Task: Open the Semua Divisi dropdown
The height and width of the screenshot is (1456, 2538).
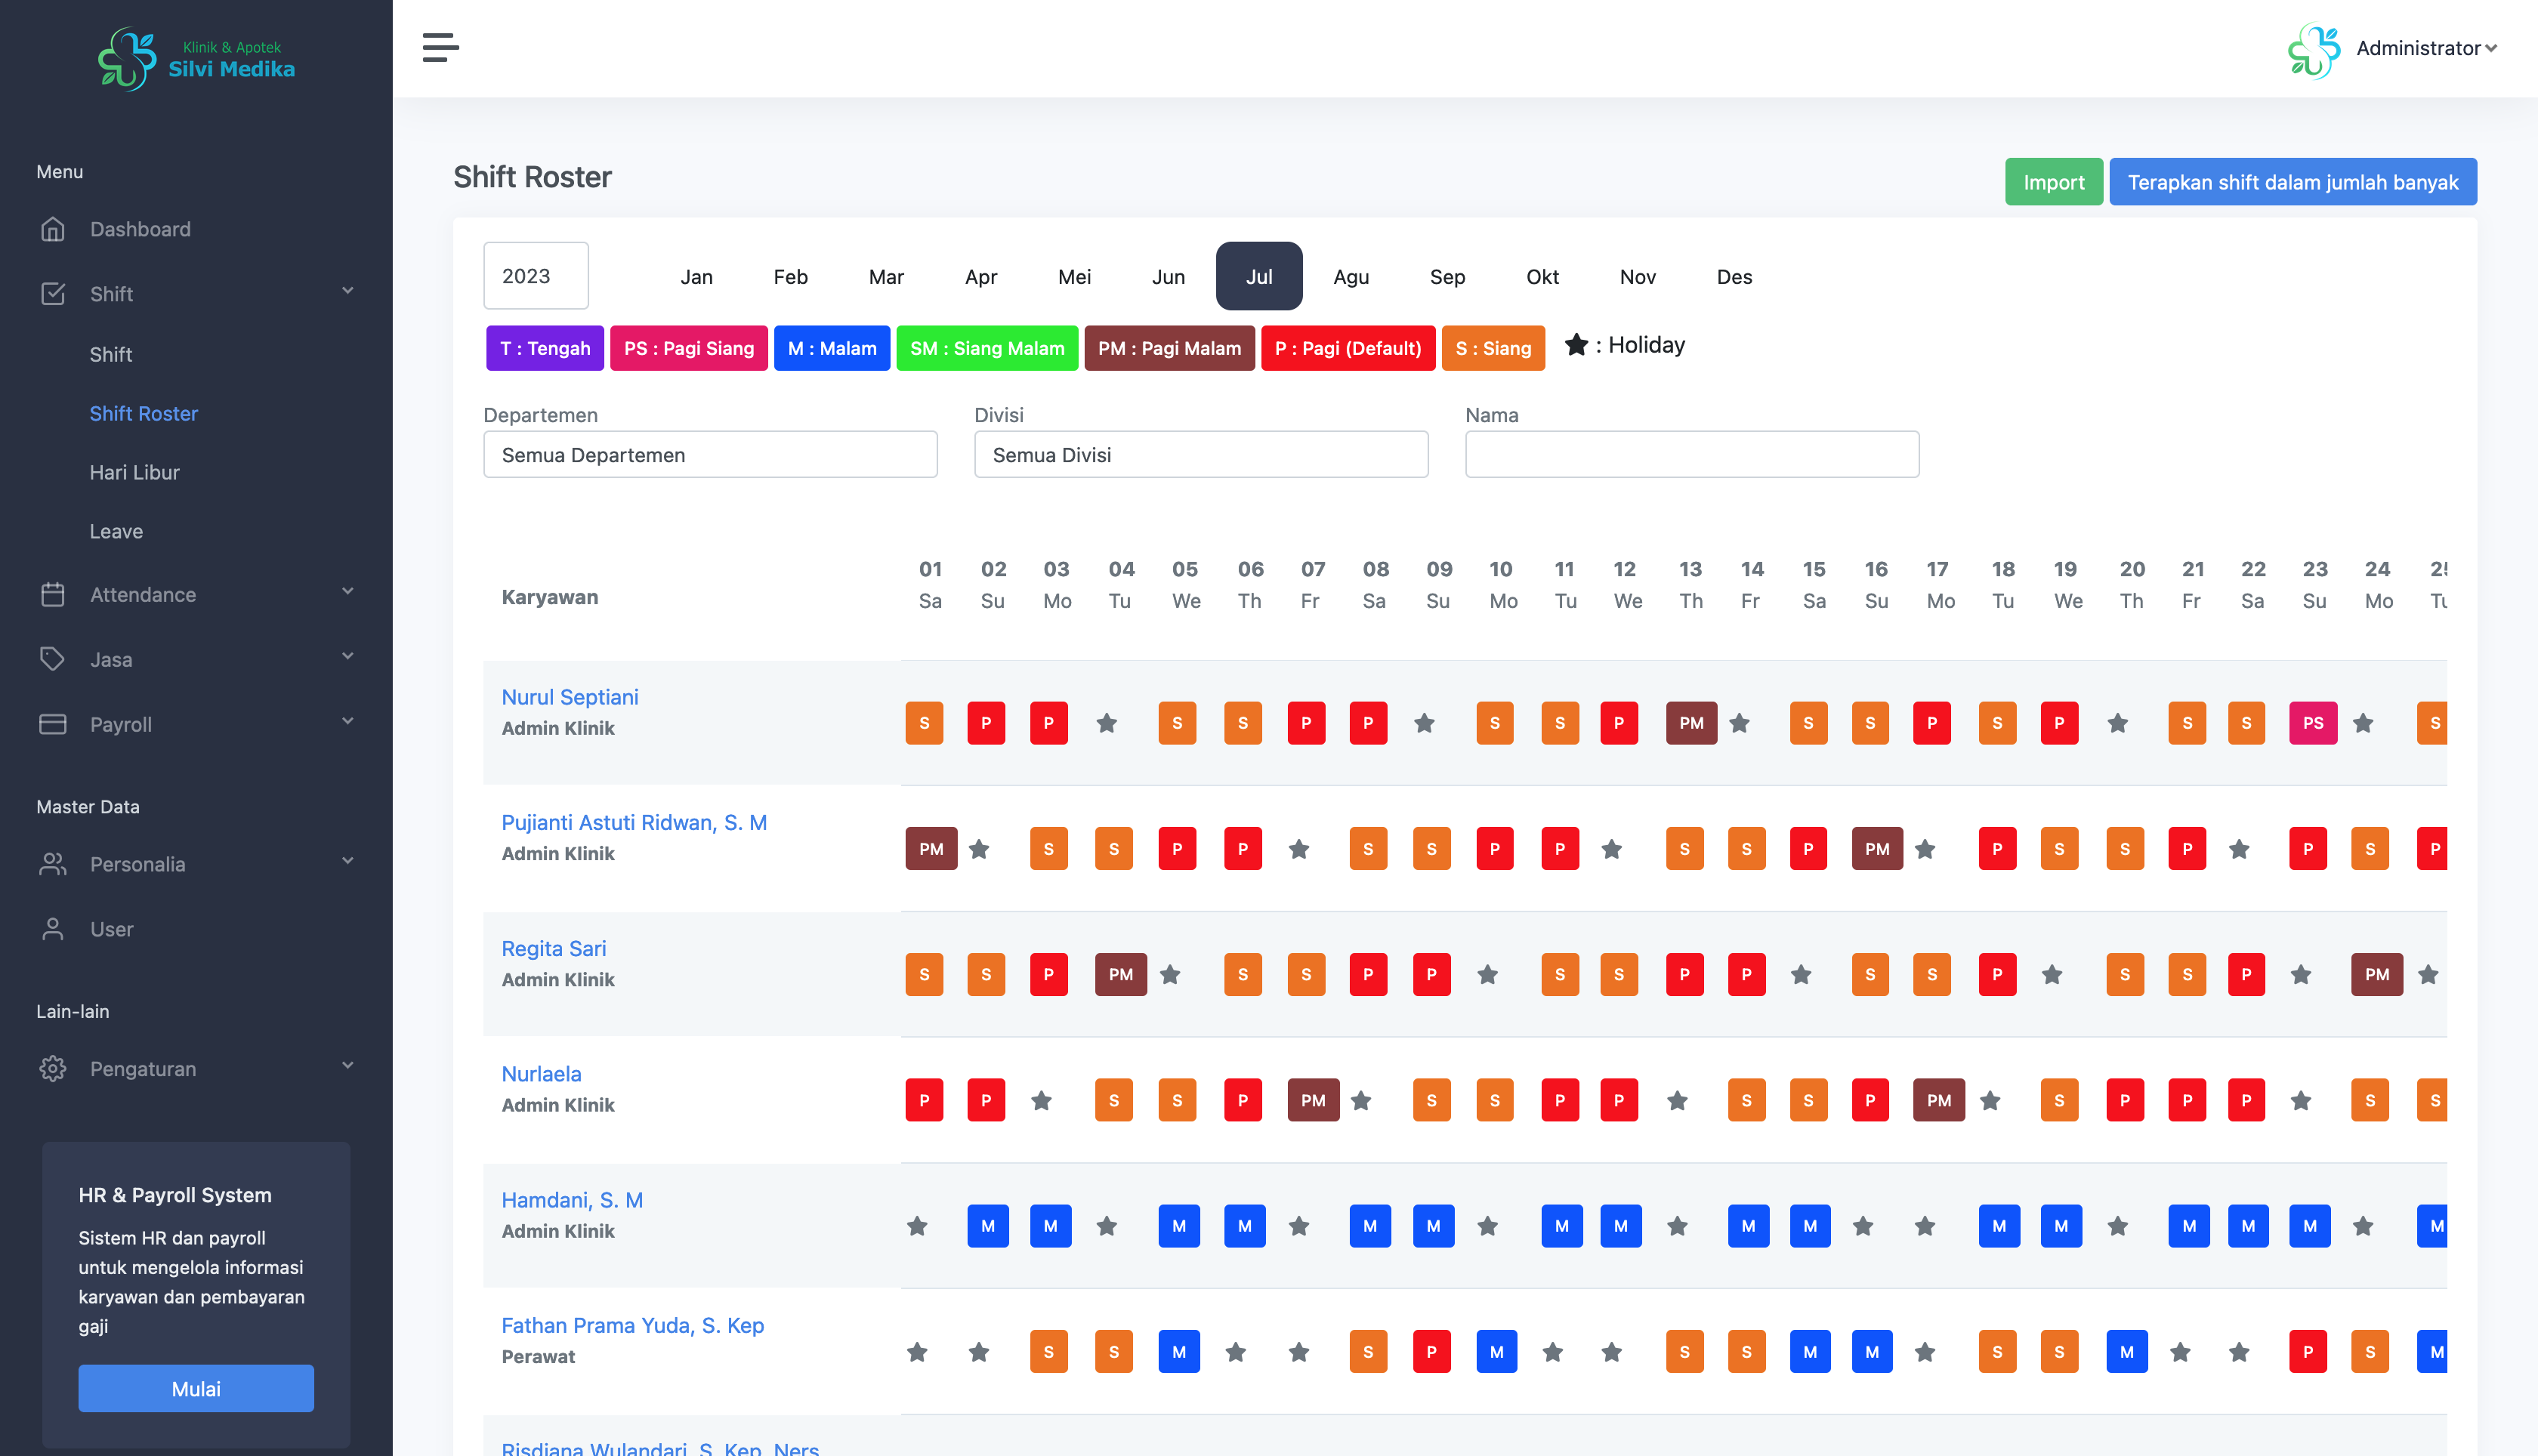Action: pyautogui.click(x=1201, y=455)
